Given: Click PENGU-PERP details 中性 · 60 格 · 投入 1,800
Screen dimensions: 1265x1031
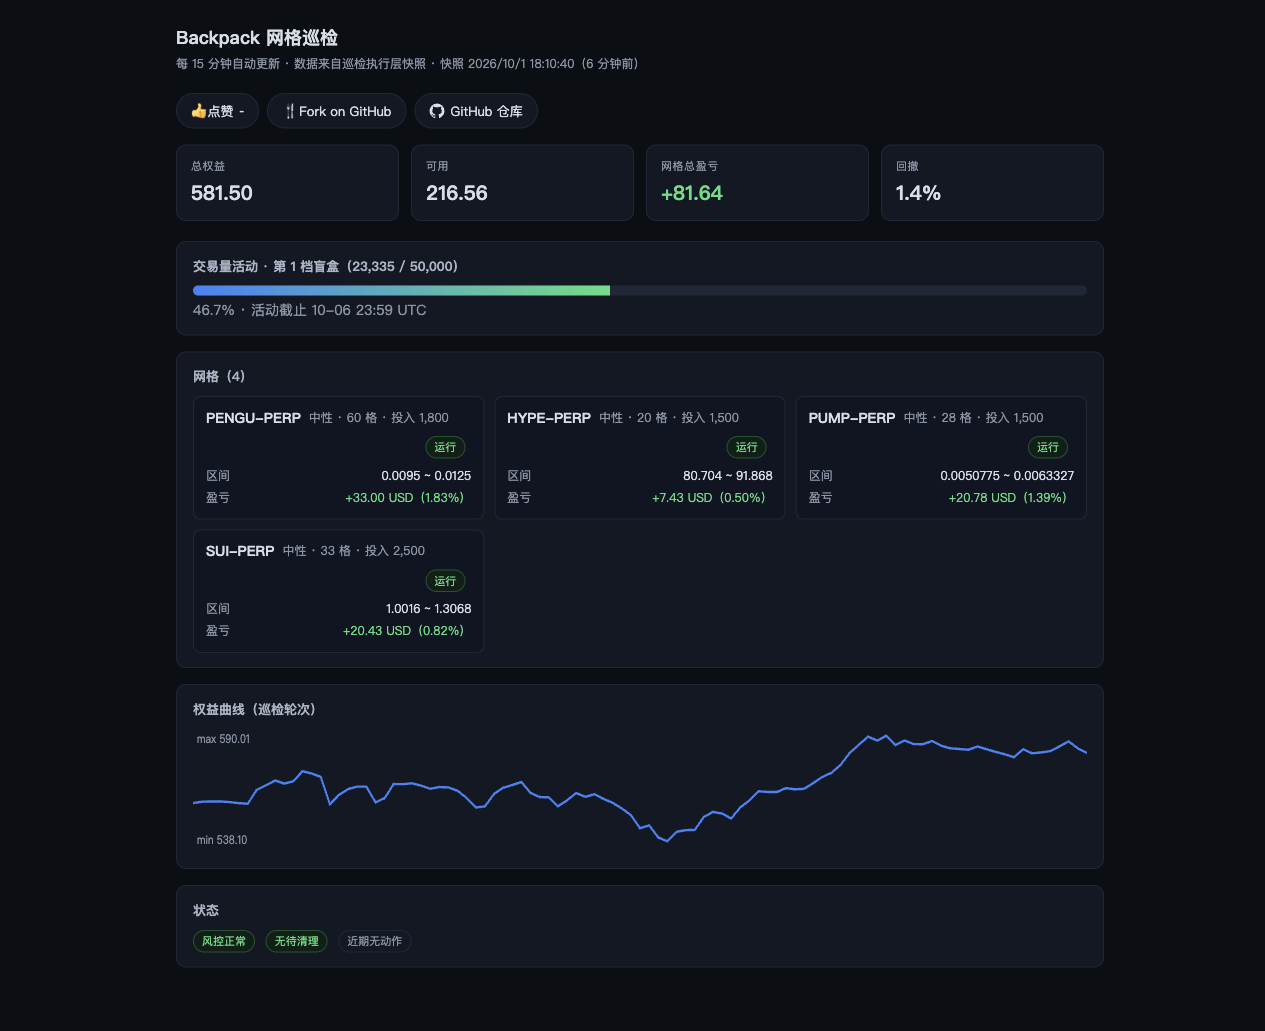Looking at the screenshot, I should coord(379,418).
